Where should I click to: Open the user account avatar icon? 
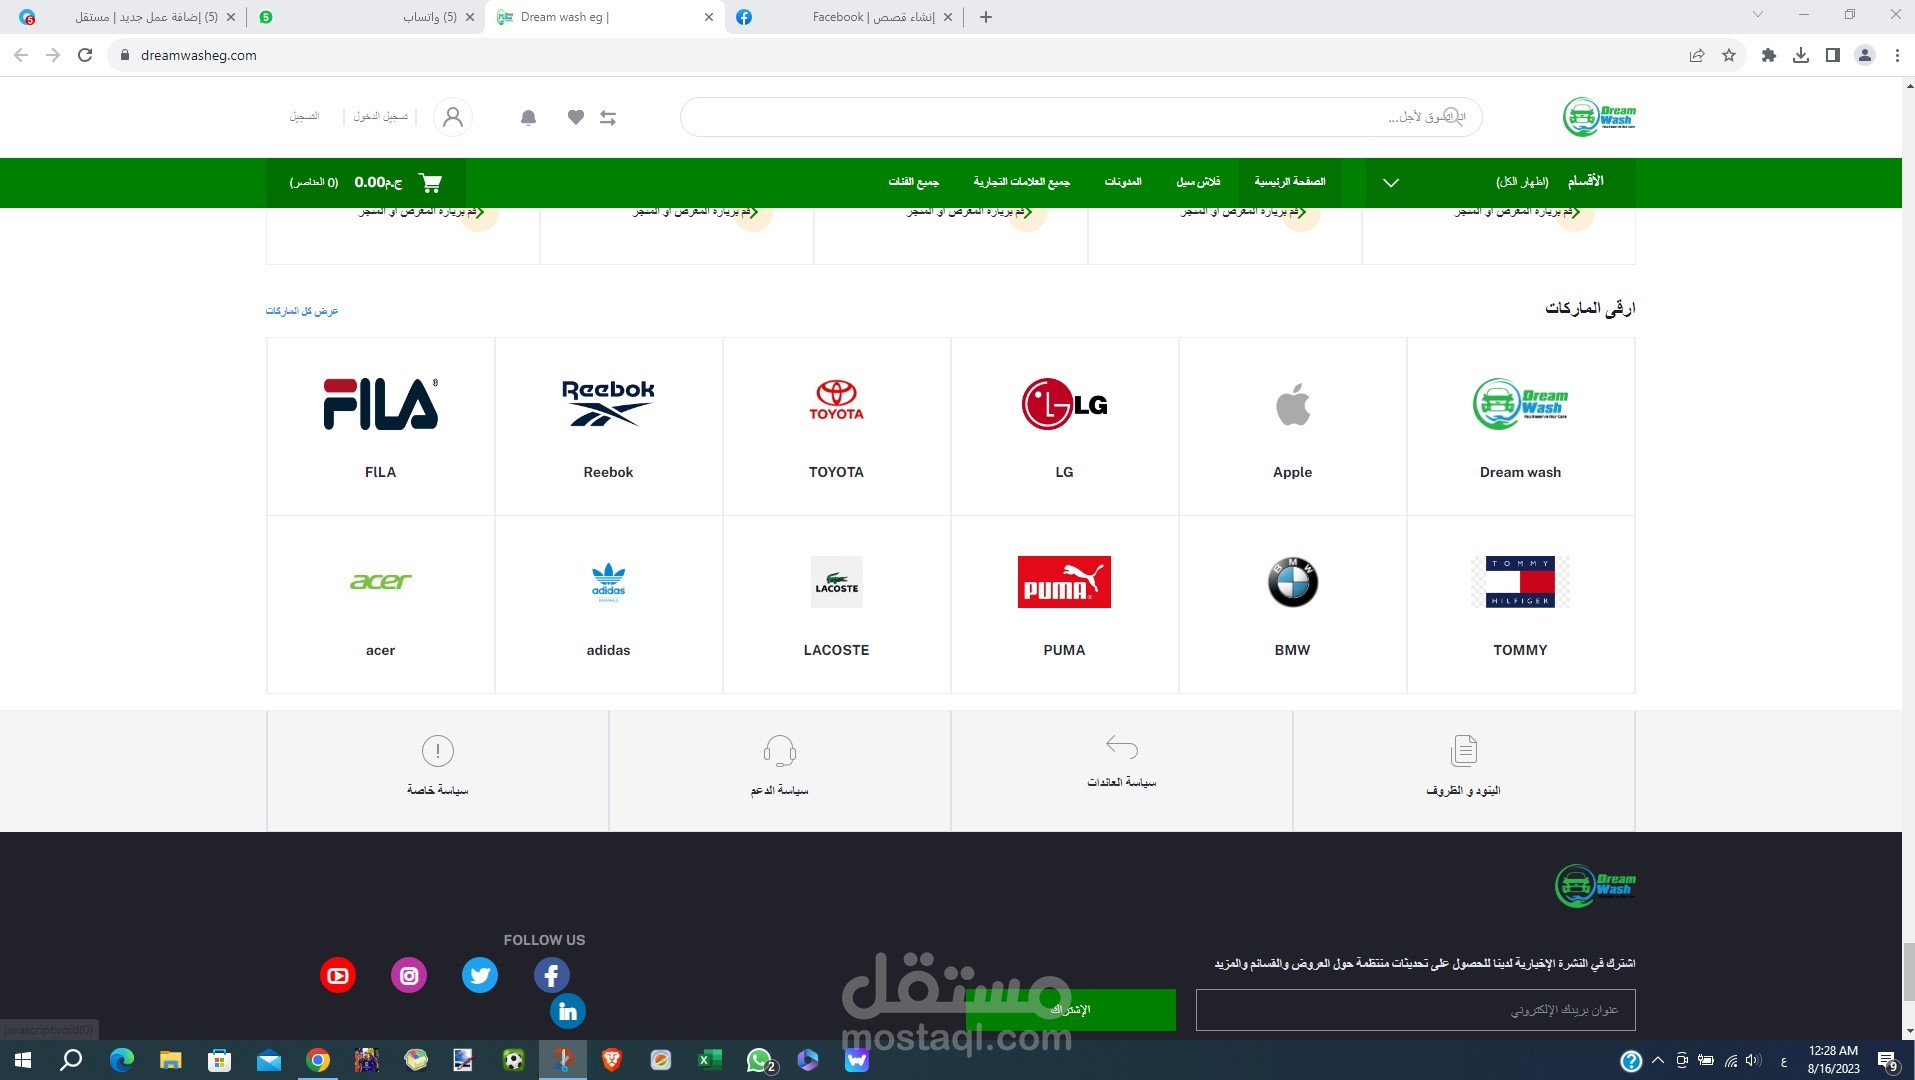coord(453,117)
